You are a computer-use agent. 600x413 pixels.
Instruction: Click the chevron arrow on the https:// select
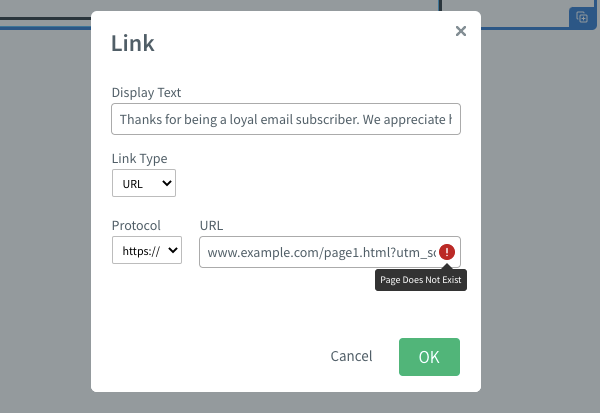175,251
